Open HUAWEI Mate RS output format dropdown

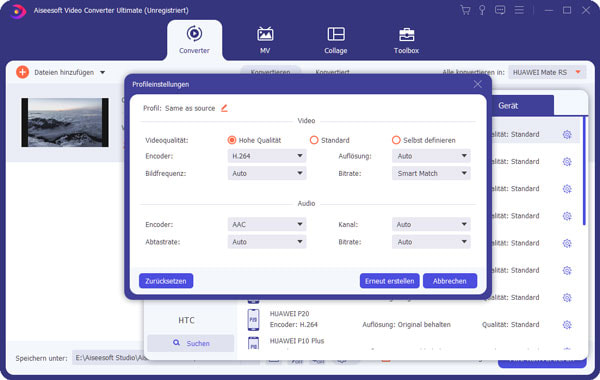[547, 72]
